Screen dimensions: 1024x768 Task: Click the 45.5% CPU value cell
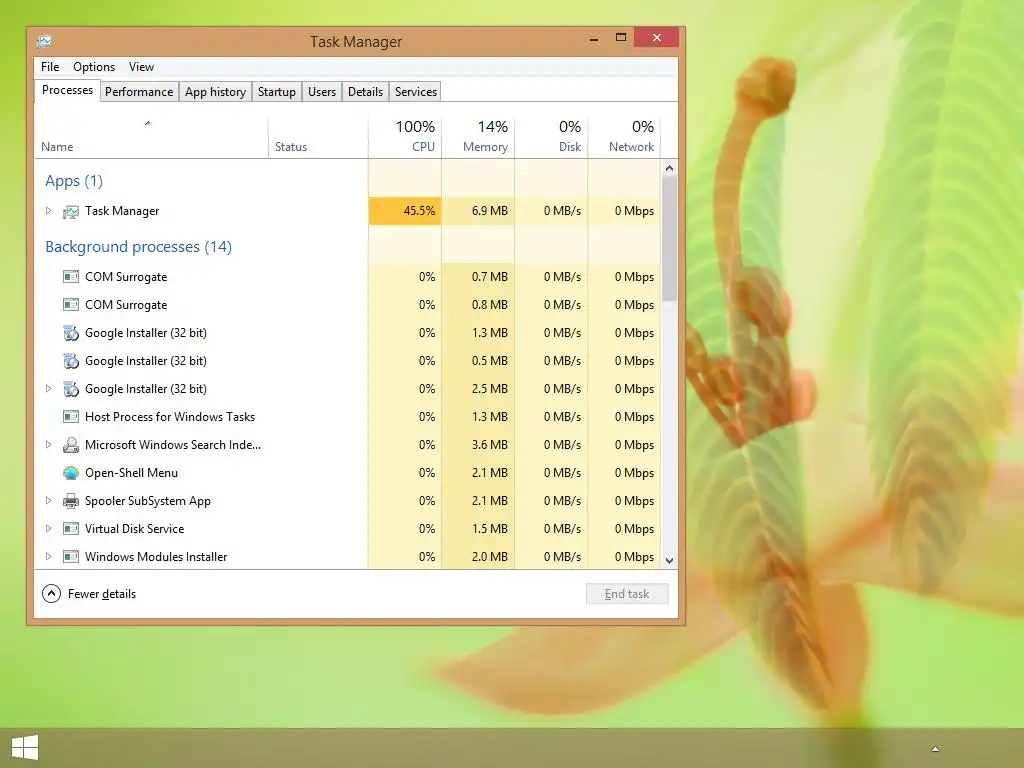(405, 211)
